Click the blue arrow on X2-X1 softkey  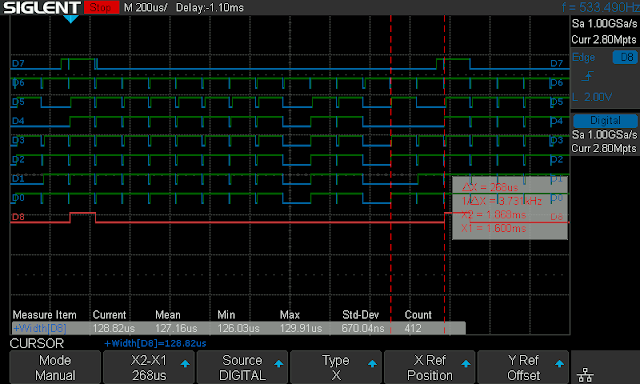pyautogui.click(x=185, y=364)
